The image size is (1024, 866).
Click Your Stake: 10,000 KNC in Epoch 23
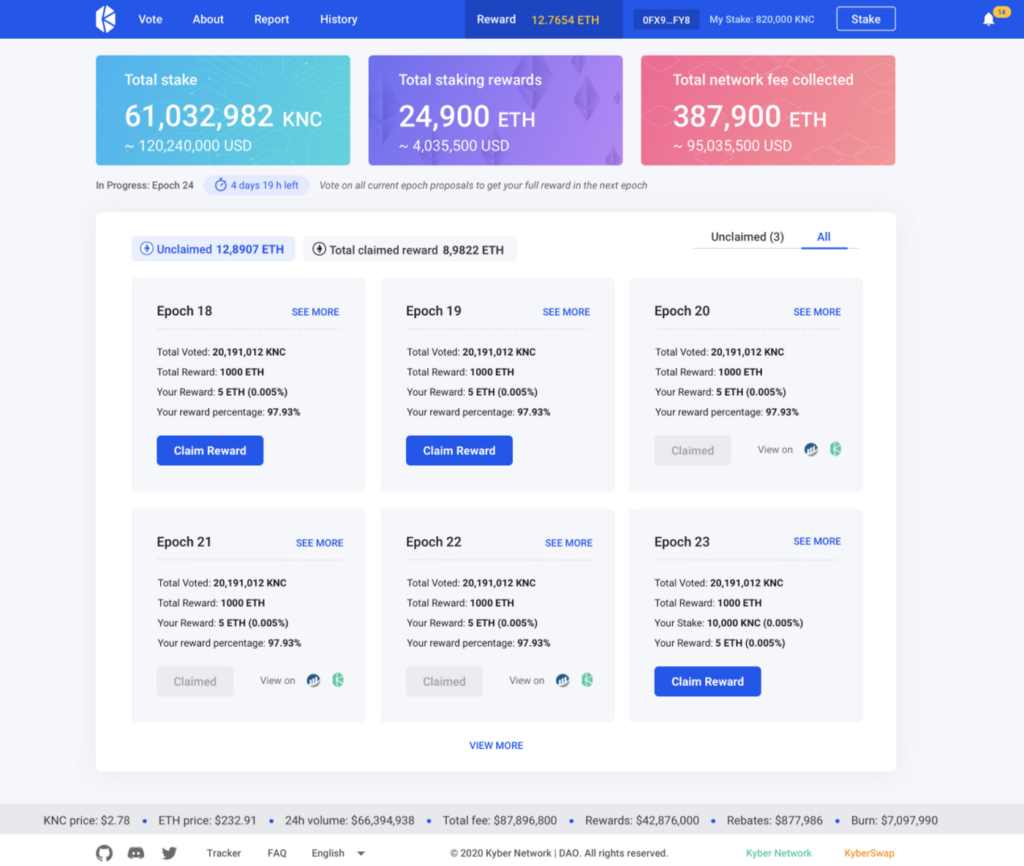729,623
